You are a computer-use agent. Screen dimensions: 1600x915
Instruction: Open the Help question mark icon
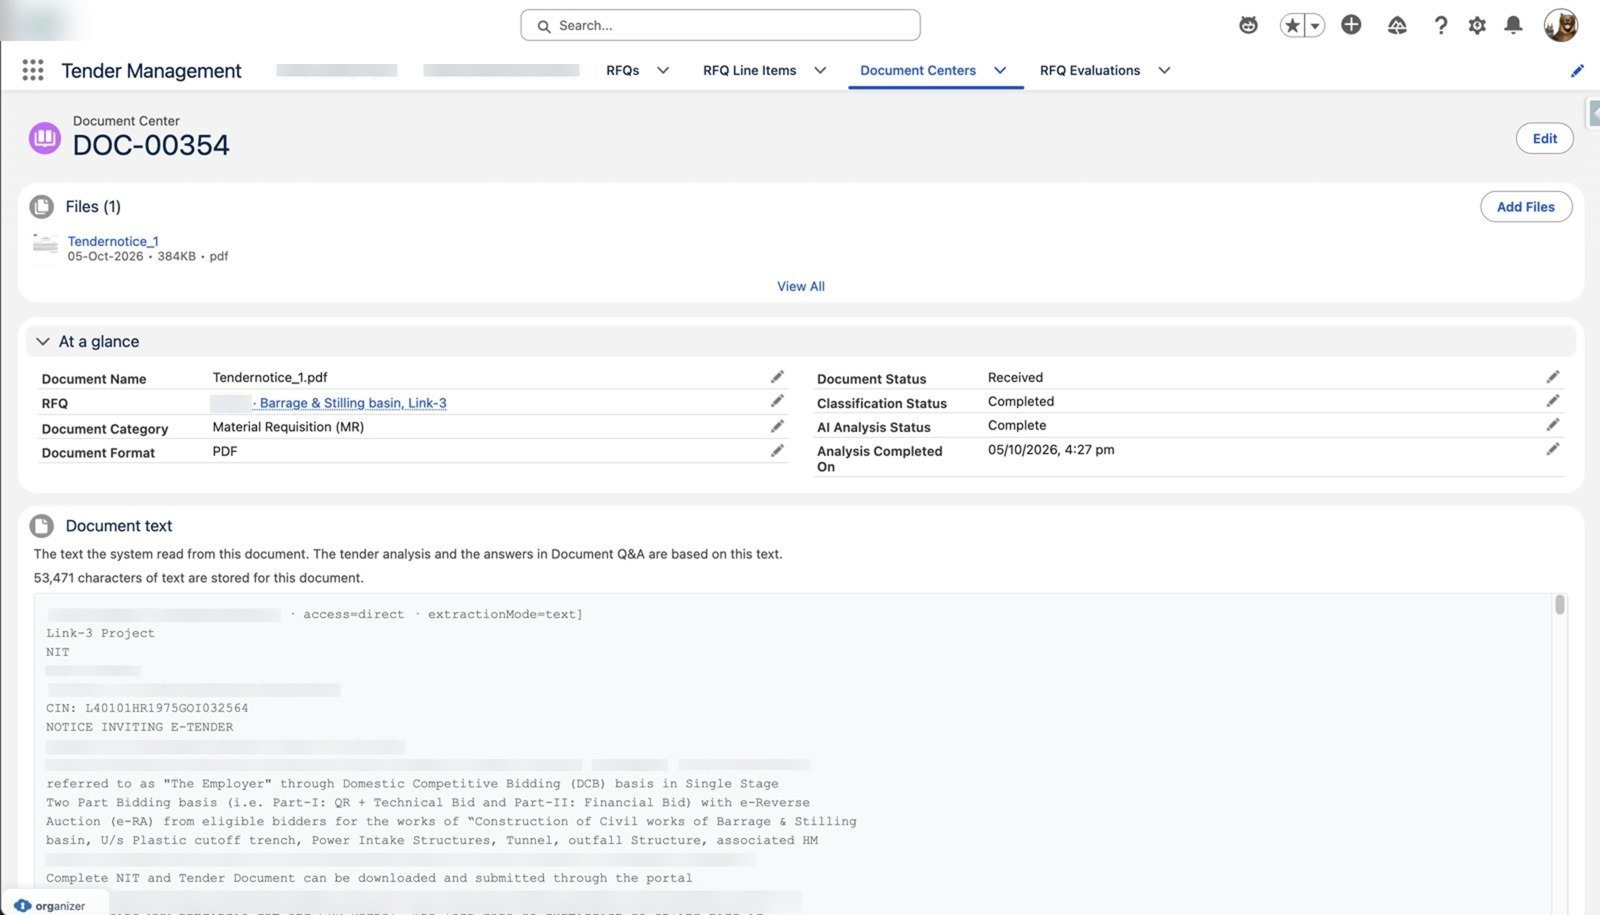1440,25
